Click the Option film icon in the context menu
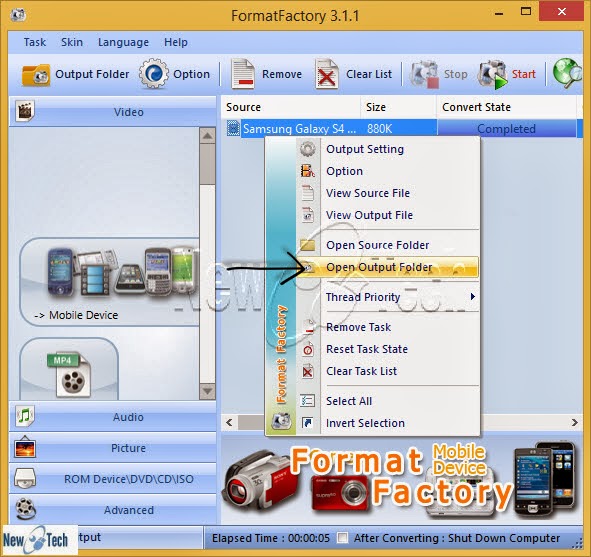Screen dimensions: 591x557 308,171
